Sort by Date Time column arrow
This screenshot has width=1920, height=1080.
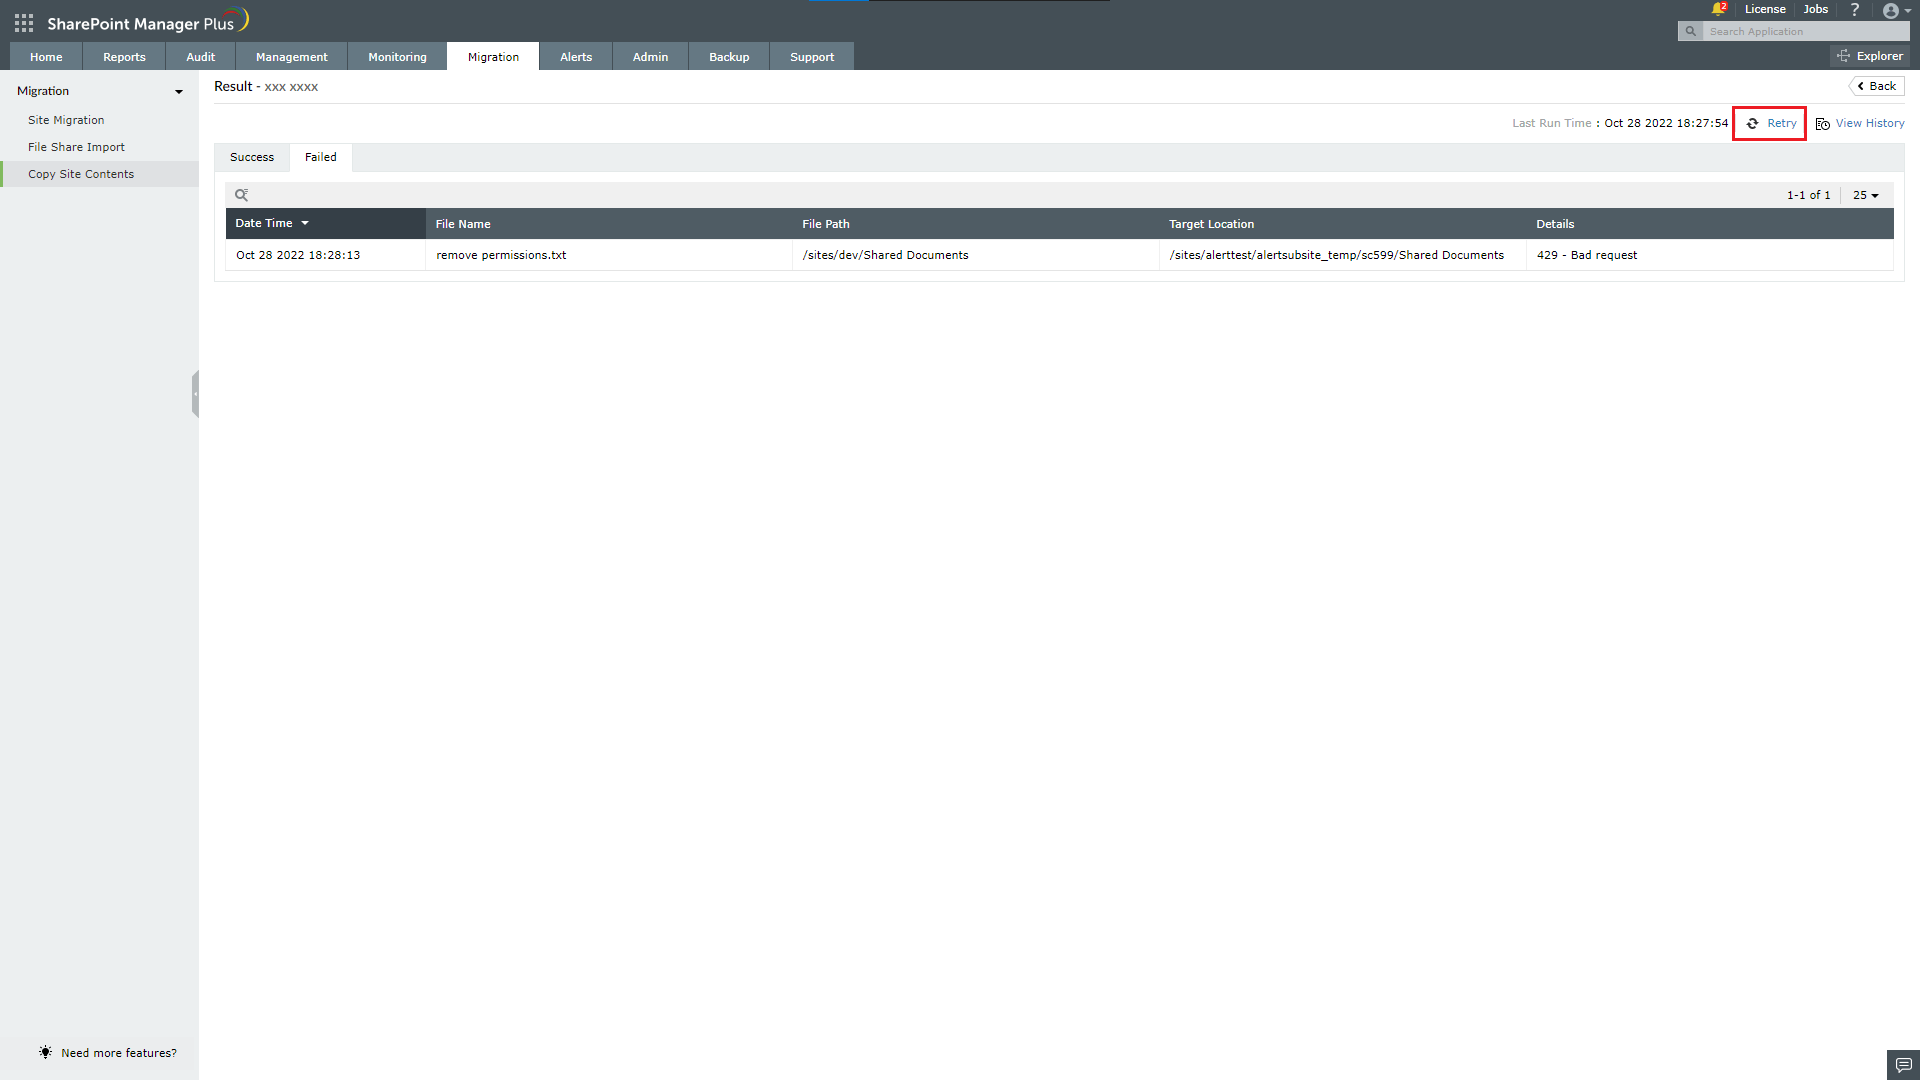tap(305, 223)
